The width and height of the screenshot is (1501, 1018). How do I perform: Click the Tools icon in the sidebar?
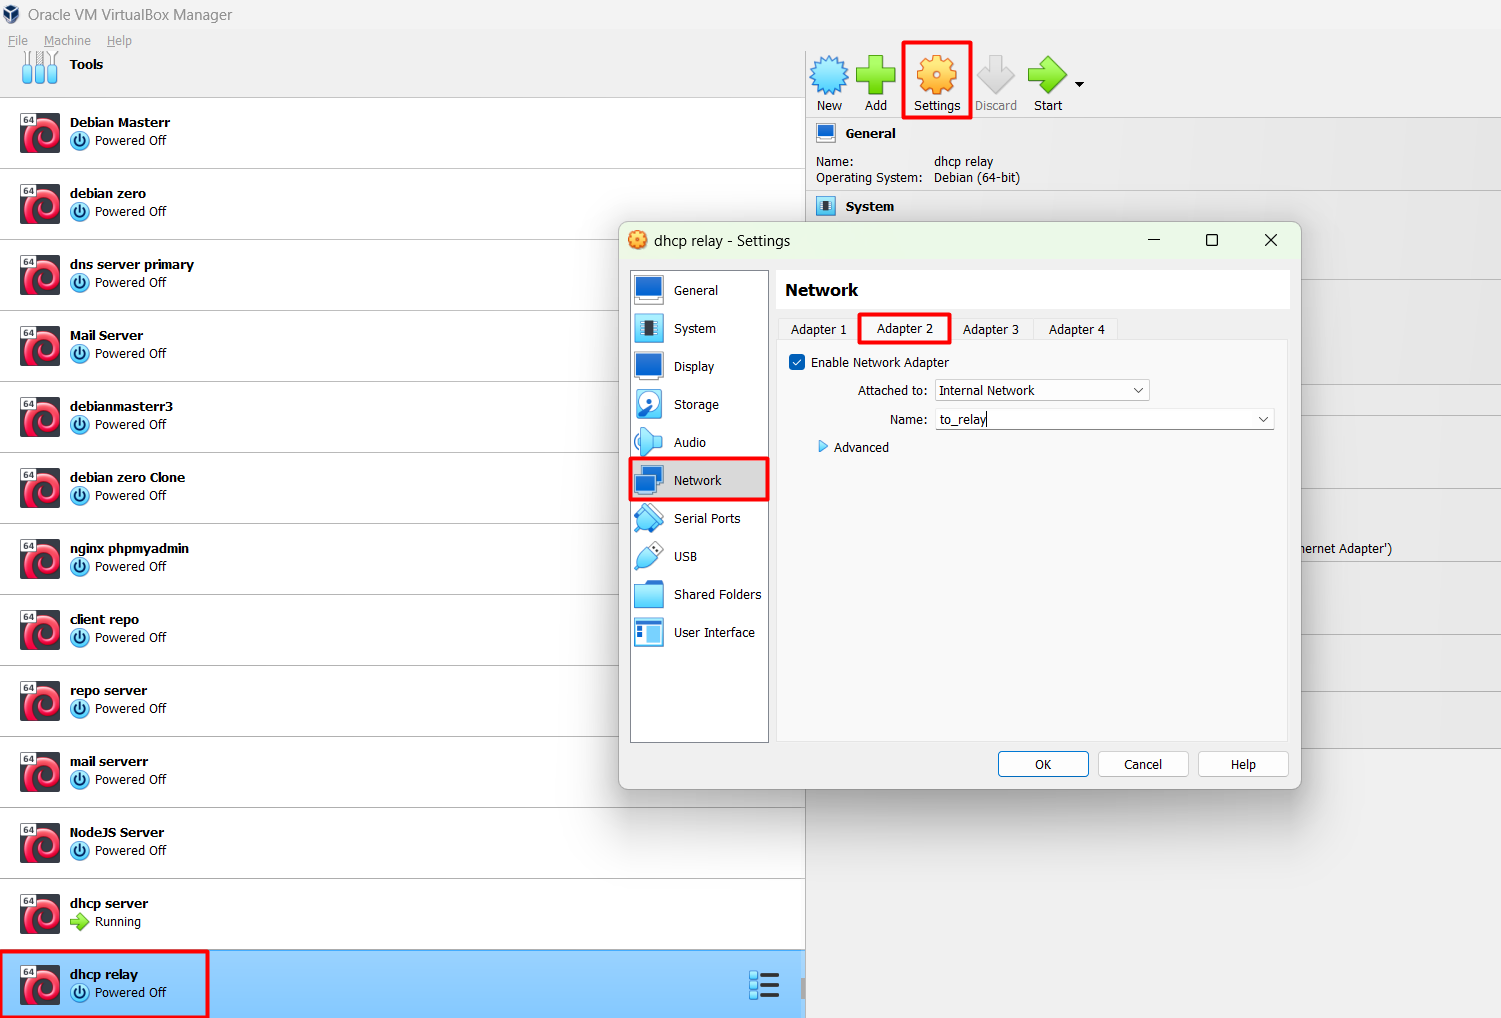coord(40,66)
